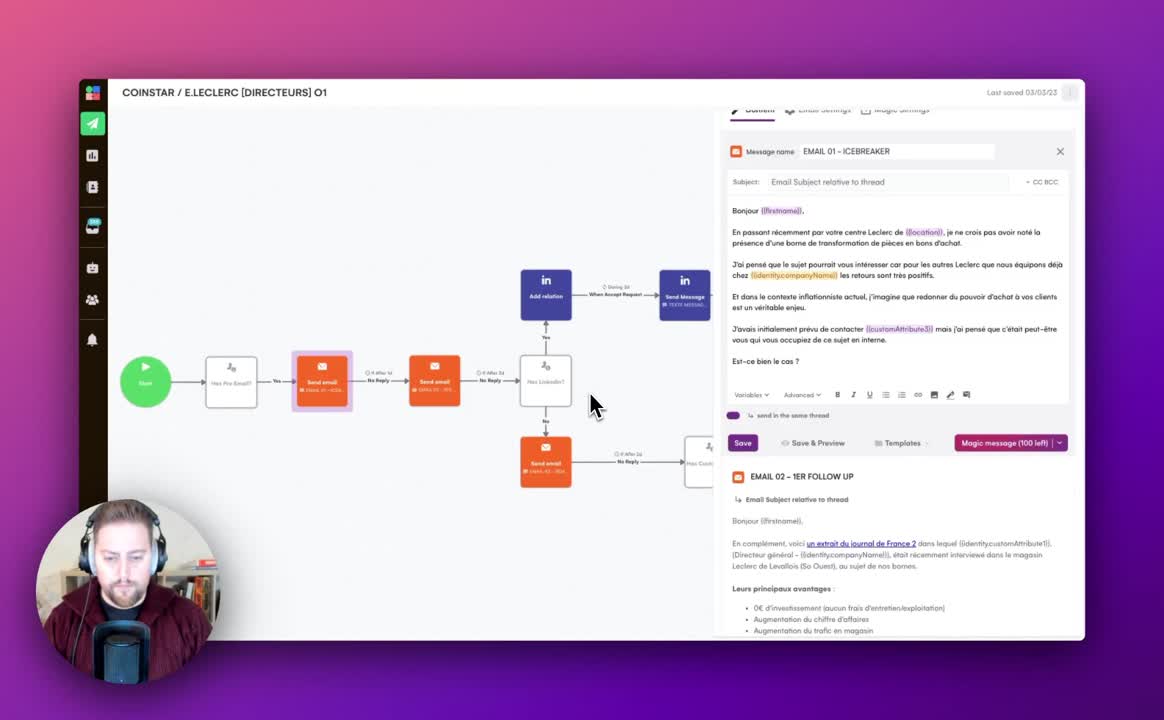Select the Send email node below Has LinkedIn
The image size is (1164, 720).
pos(546,462)
